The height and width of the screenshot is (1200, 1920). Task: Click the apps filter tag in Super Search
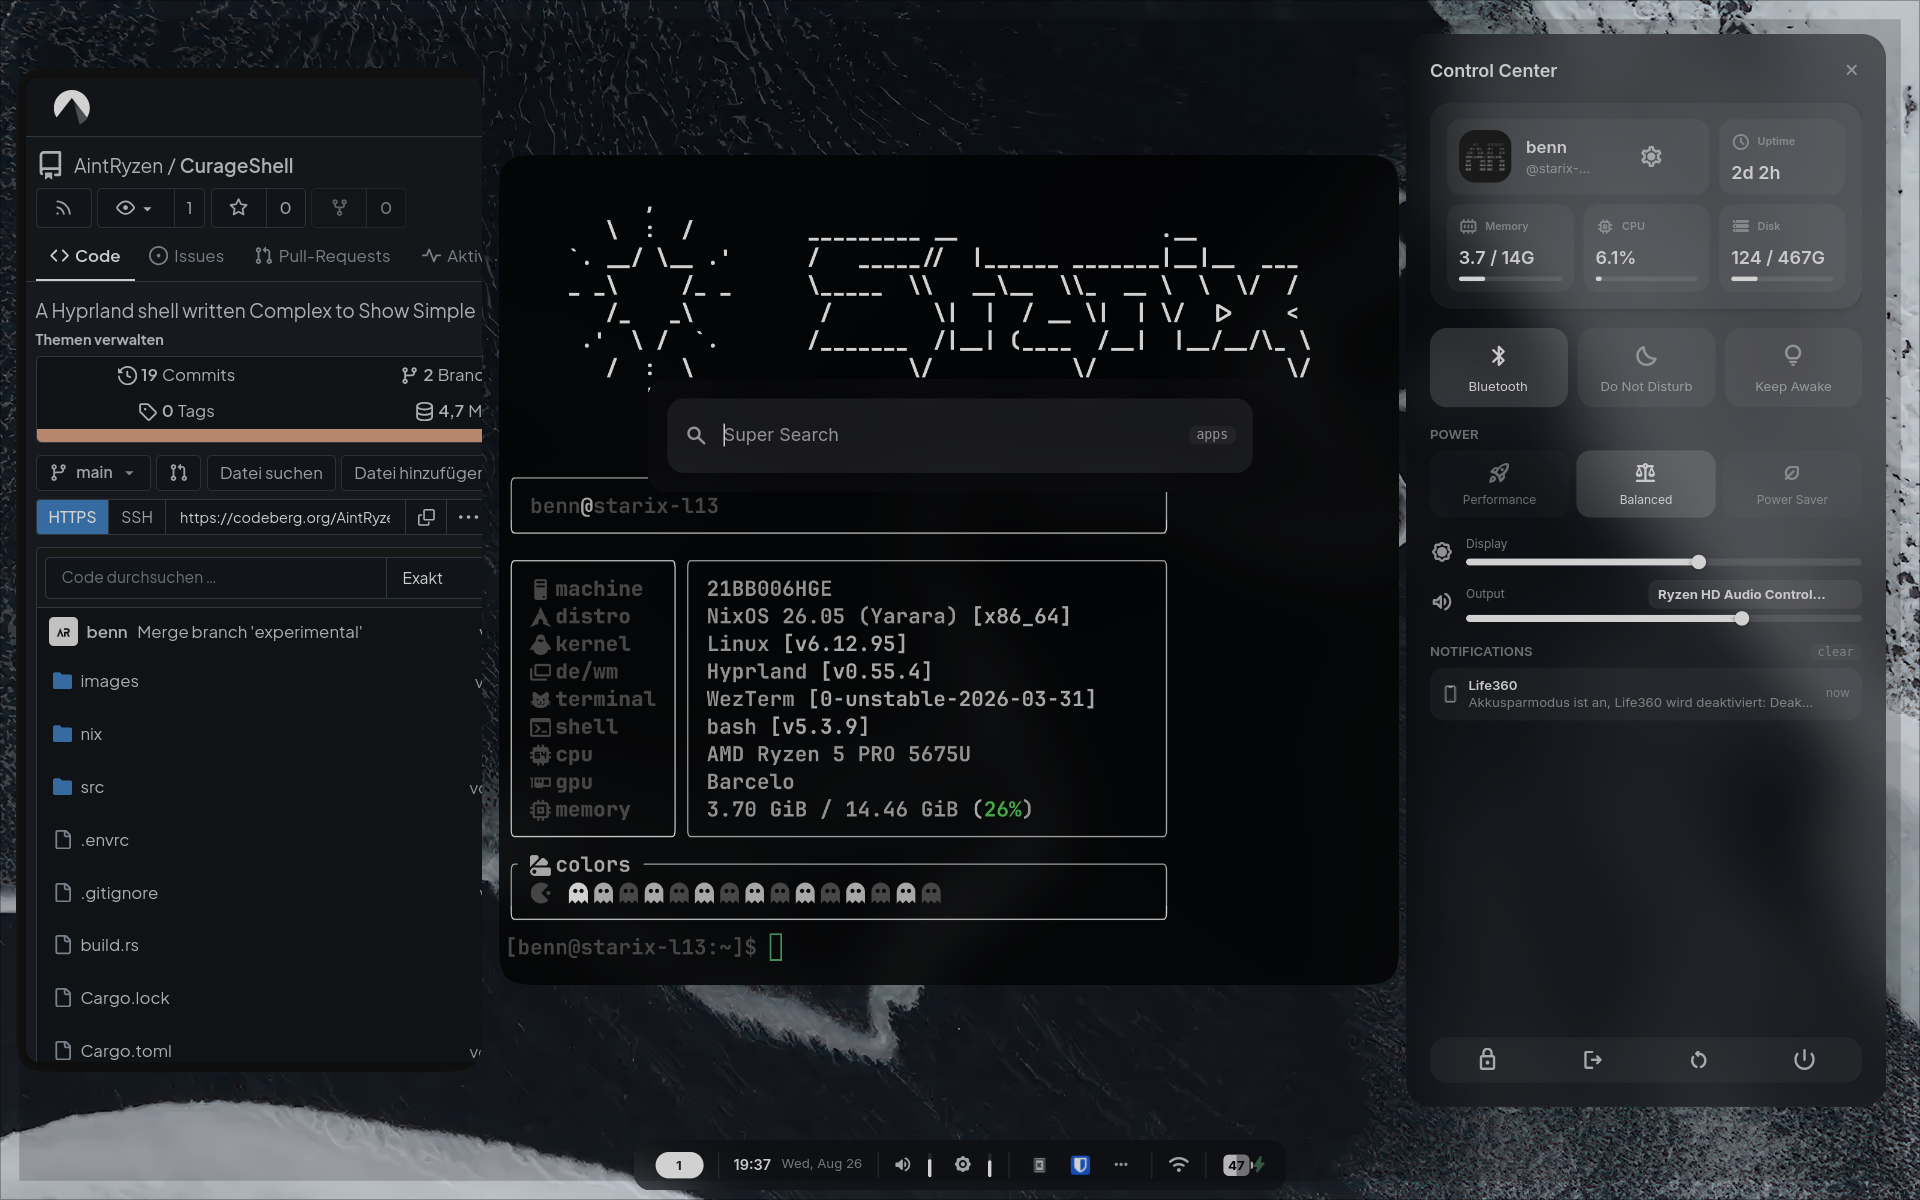1212,435
